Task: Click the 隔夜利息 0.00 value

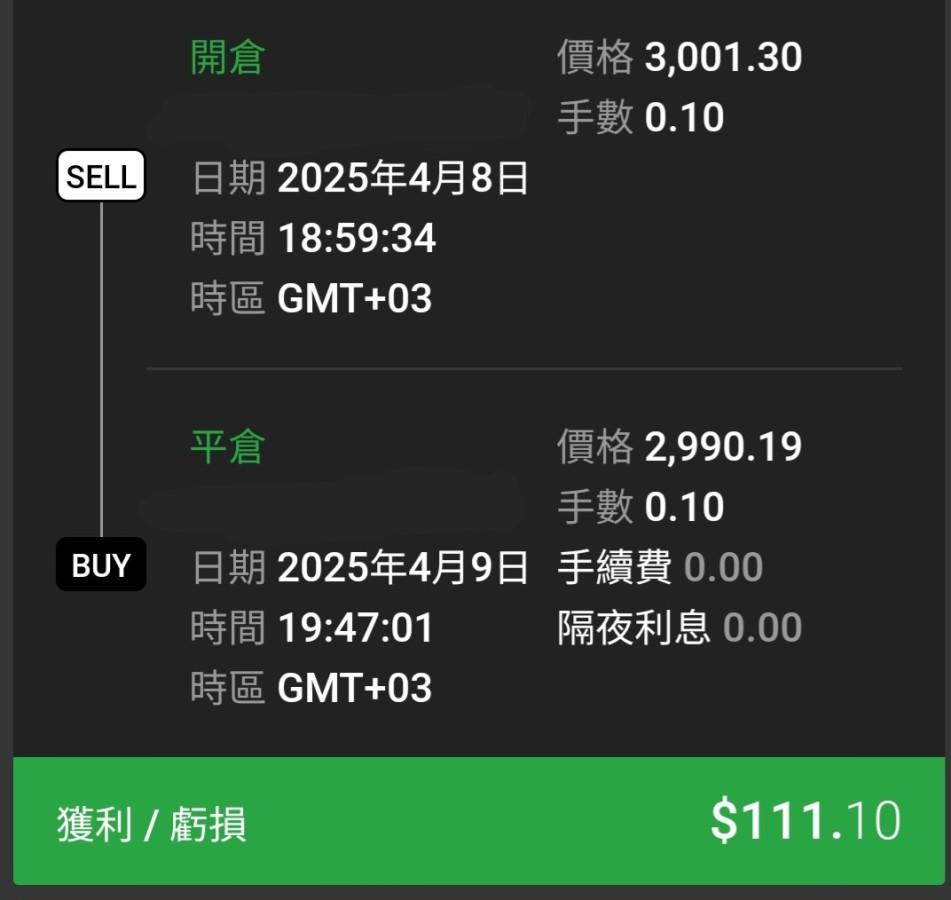Action: point(762,628)
